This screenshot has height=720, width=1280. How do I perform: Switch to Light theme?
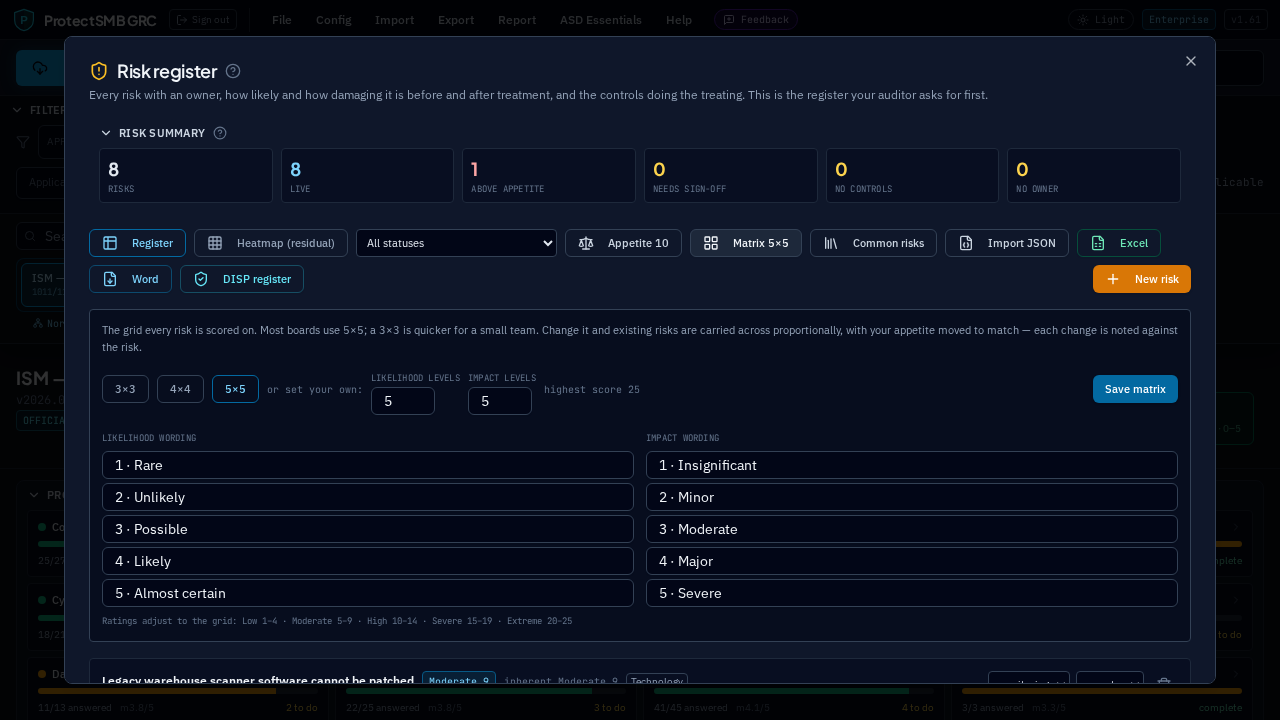(x=1101, y=20)
